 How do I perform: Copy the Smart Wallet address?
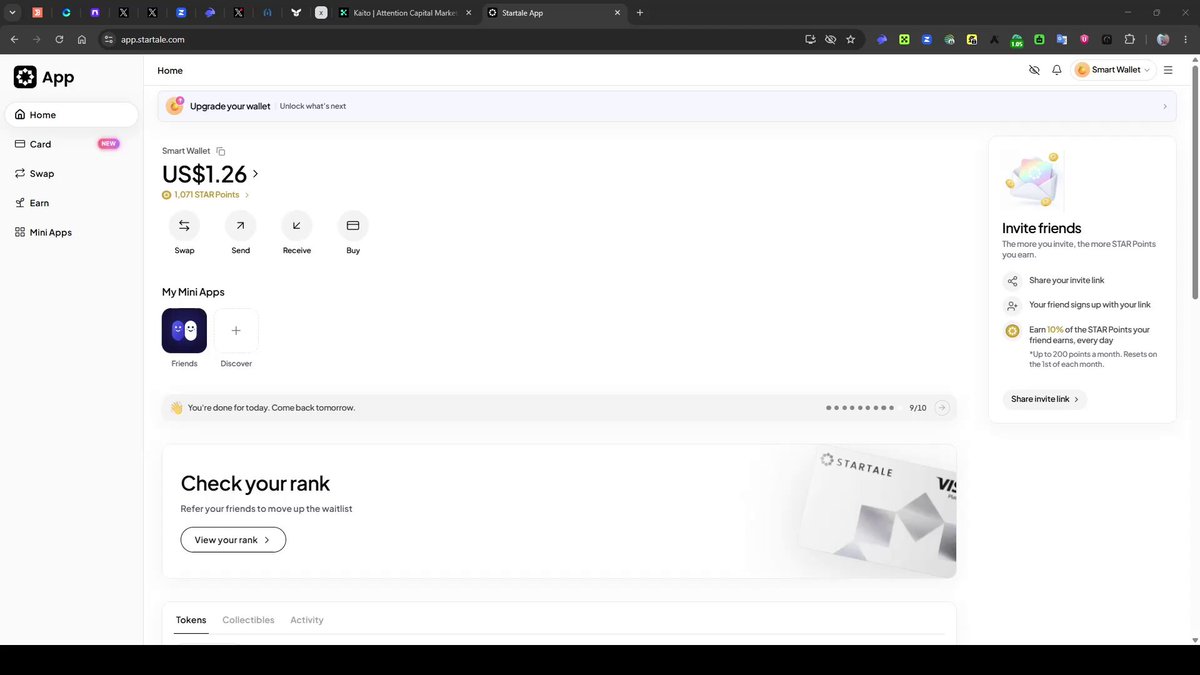pos(221,151)
